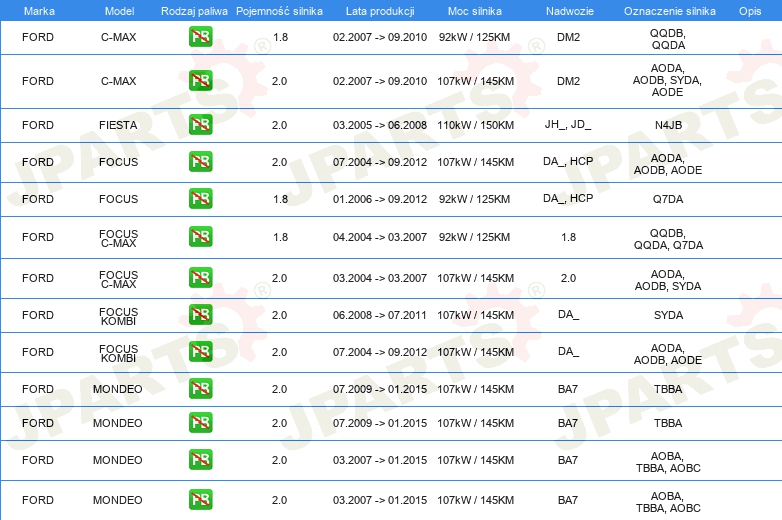Click the petrol fuel icon in the C-MAX 1.8 row
The height and width of the screenshot is (520, 782).
click(x=200, y=37)
